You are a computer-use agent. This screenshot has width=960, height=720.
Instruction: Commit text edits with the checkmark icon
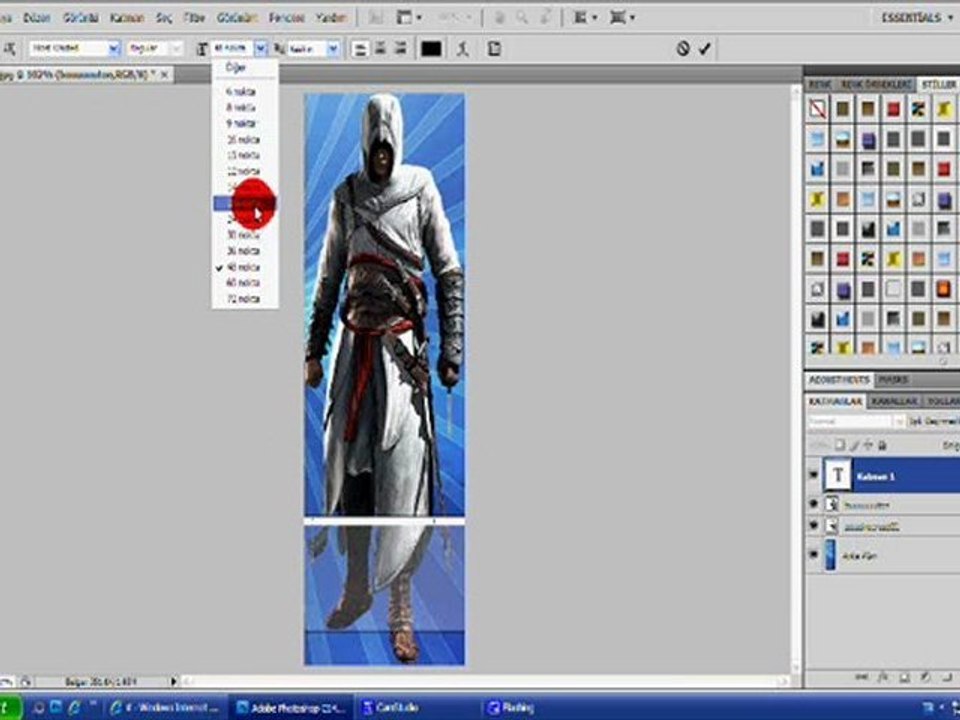(705, 48)
